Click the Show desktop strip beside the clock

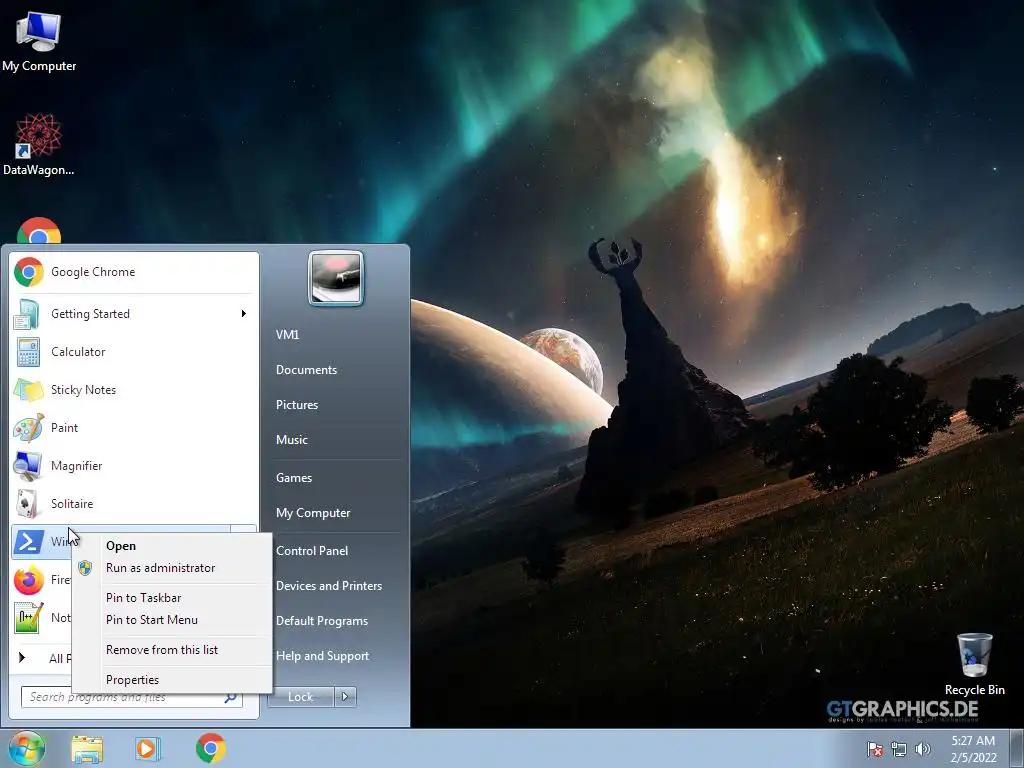[x=1017, y=748]
